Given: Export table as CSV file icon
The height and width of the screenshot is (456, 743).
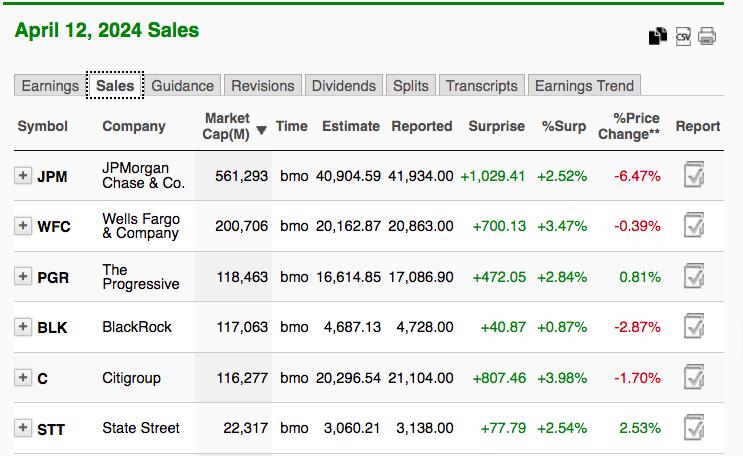Looking at the screenshot, I should (683, 36).
